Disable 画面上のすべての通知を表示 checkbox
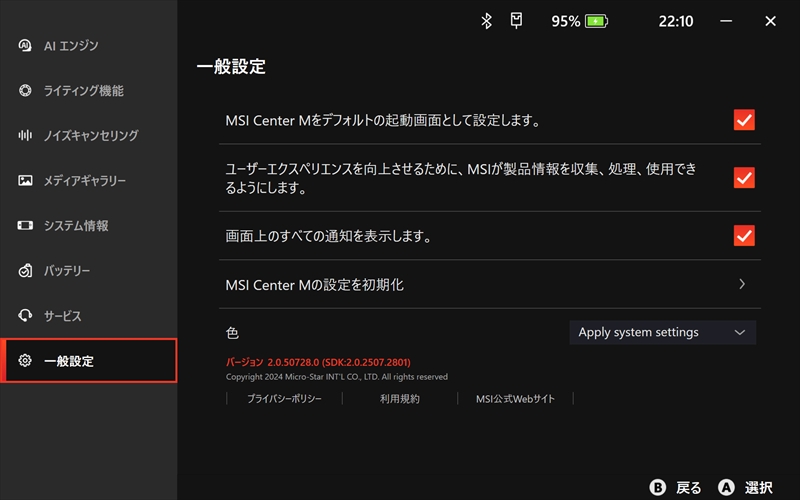This screenshot has height=500, width=800. point(744,235)
